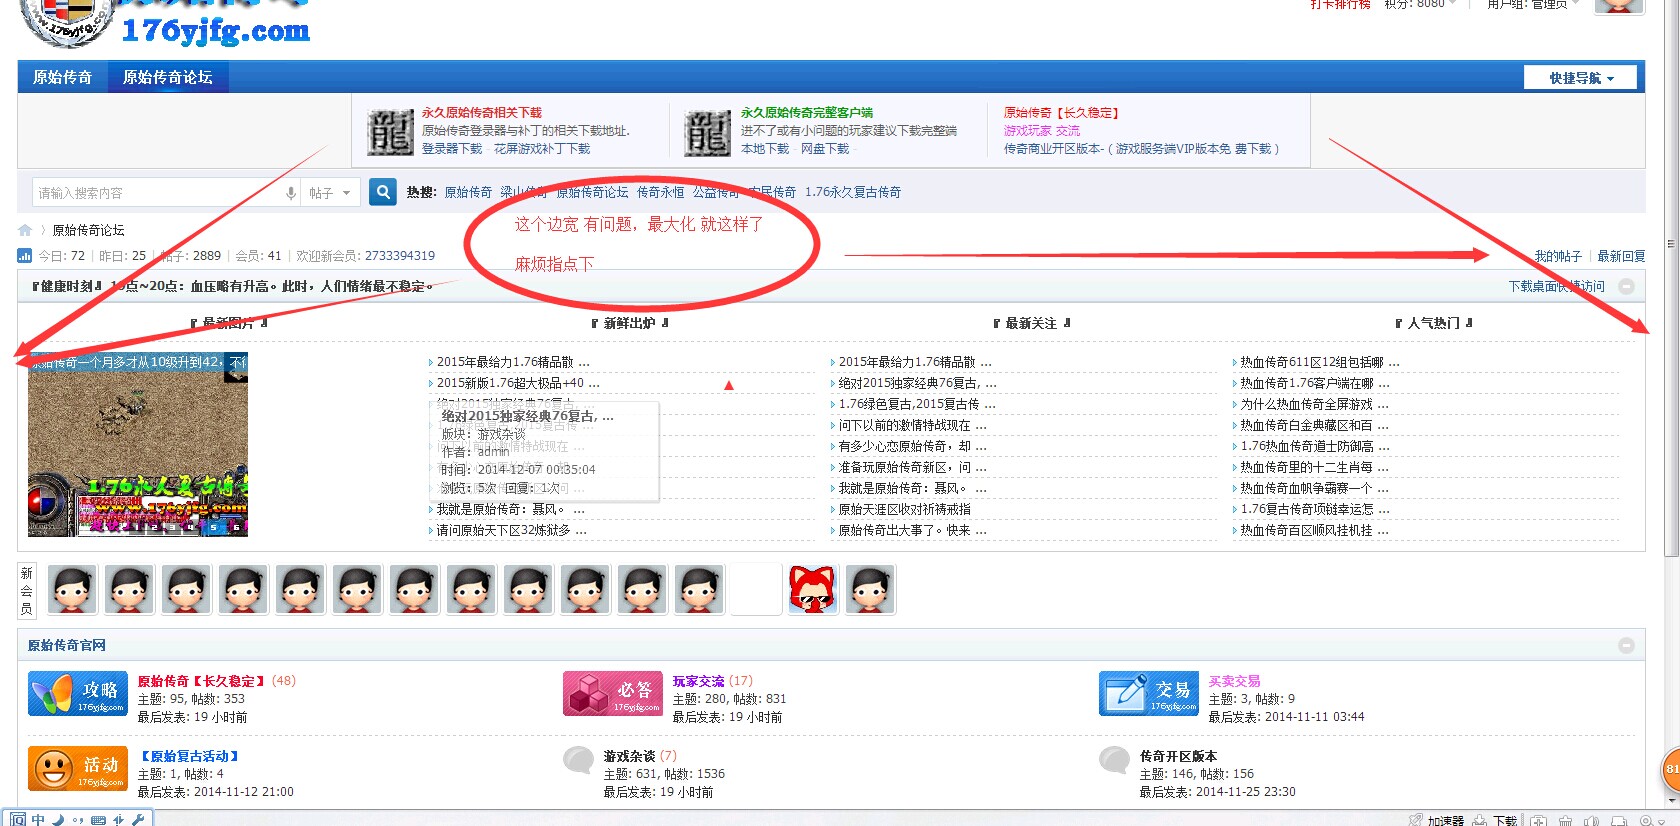Open 买卖交易 forum link
1680x826 pixels.
coord(1234,681)
